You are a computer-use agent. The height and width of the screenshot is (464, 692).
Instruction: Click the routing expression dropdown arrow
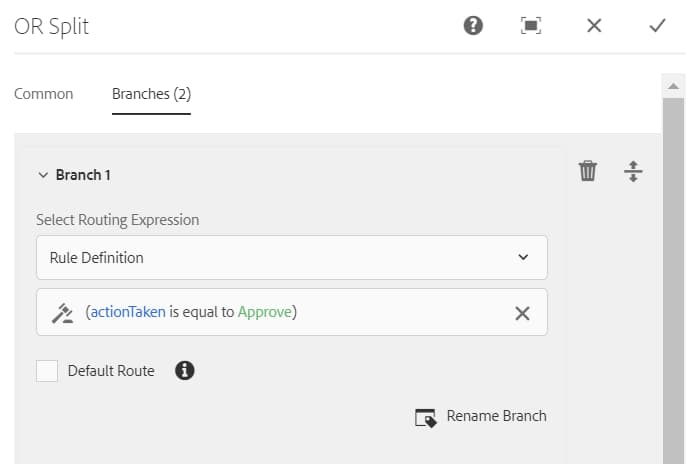click(x=523, y=257)
